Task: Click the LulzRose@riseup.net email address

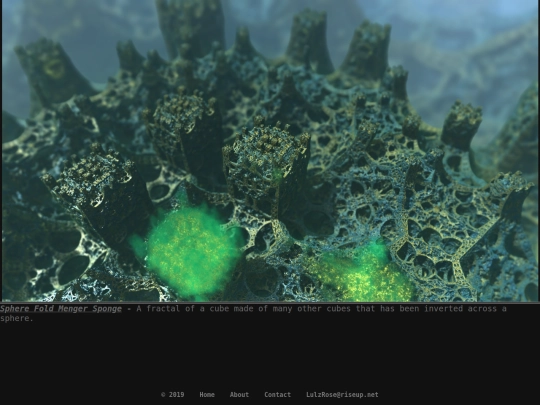Action: [x=342, y=395]
